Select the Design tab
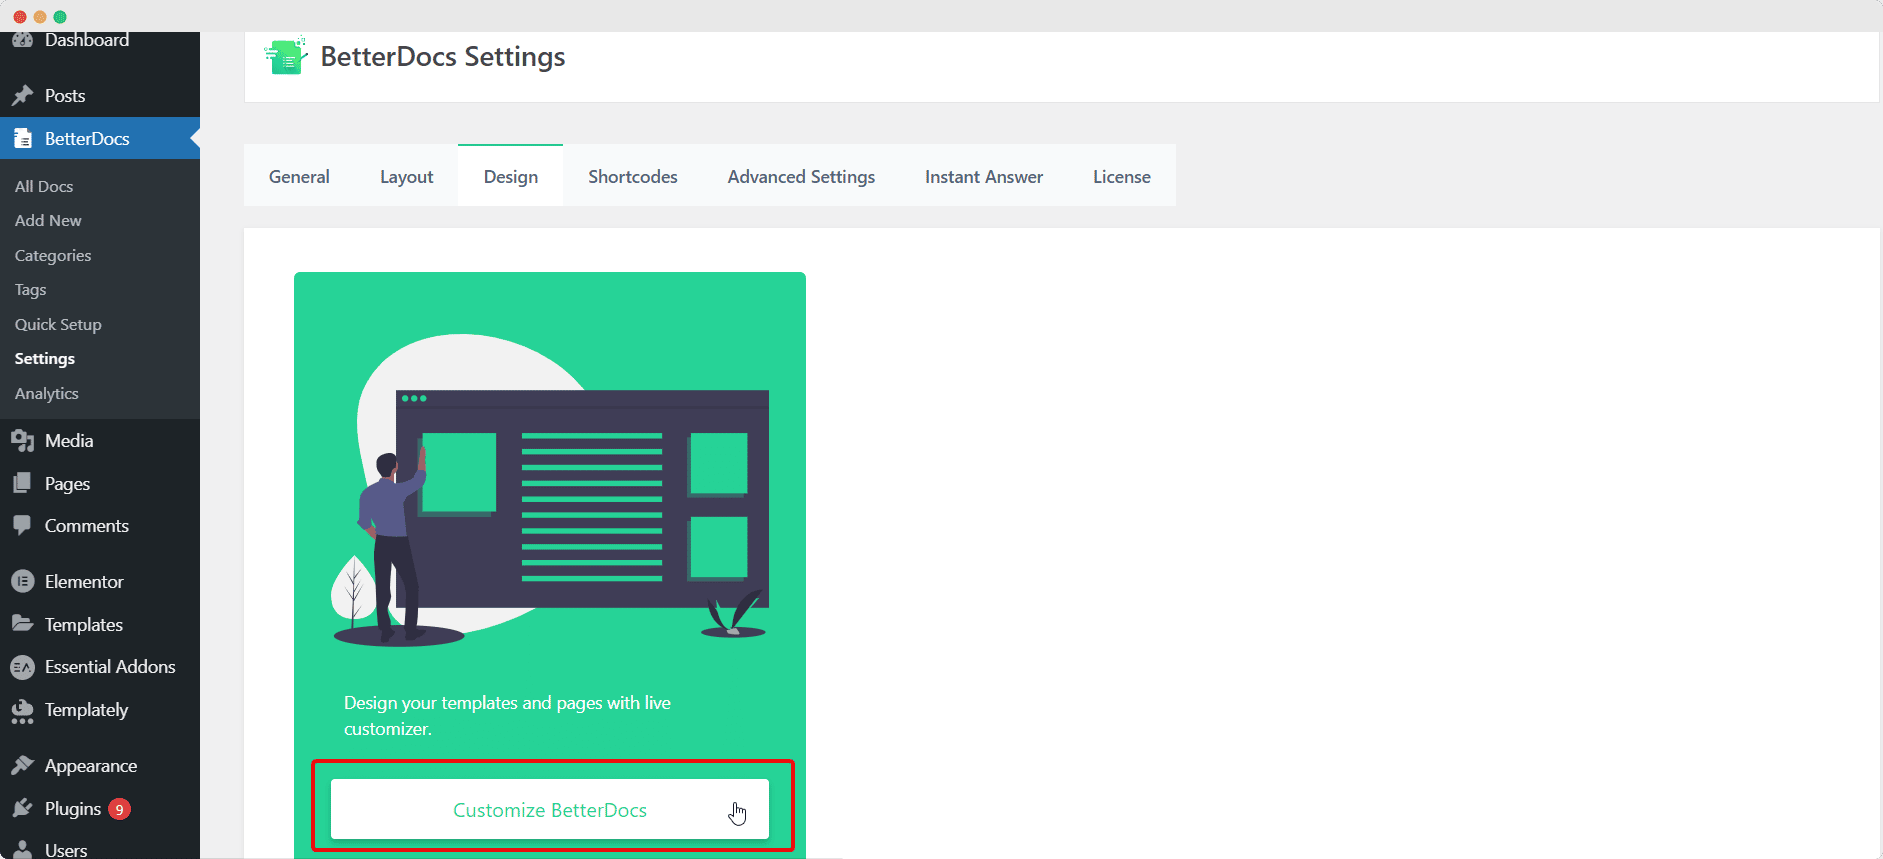Viewport: 1883px width, 859px height. click(x=511, y=177)
